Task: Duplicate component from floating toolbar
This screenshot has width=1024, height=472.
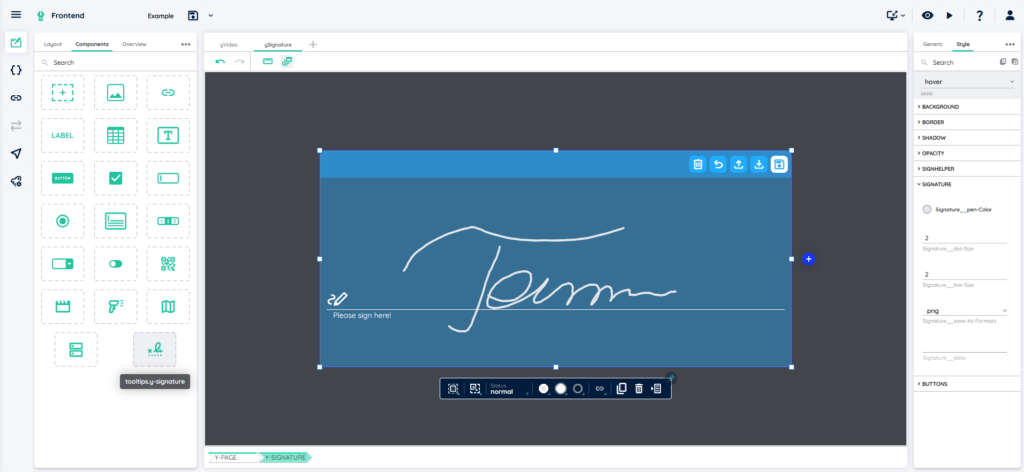Action: 621,388
